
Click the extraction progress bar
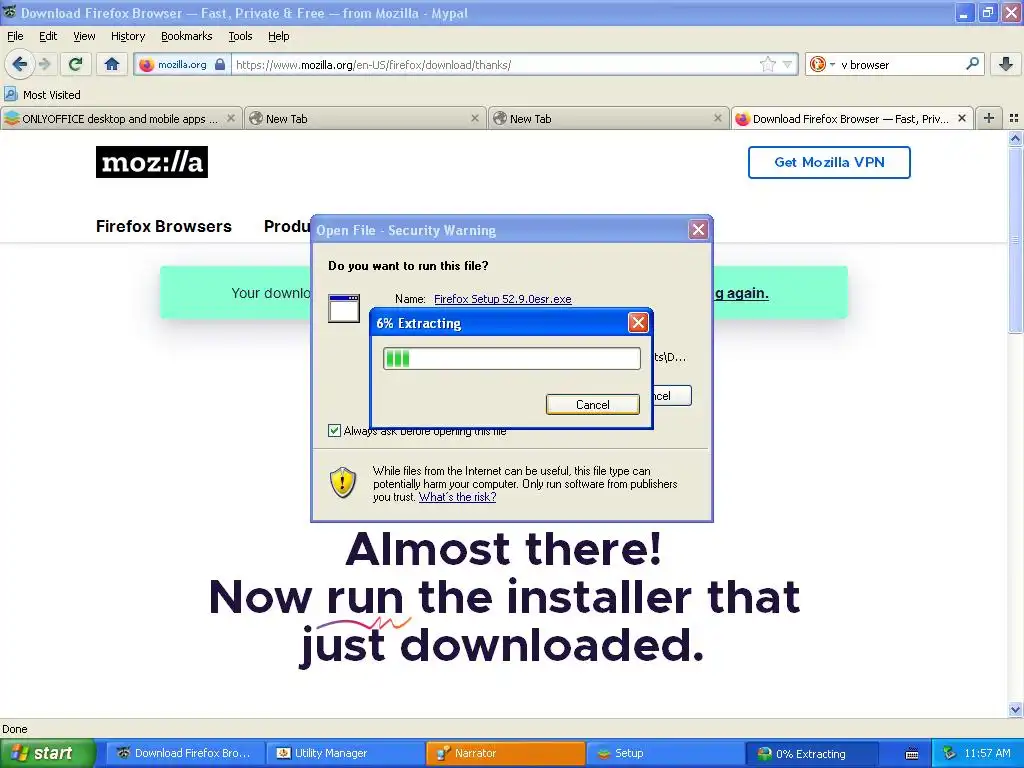click(x=511, y=358)
